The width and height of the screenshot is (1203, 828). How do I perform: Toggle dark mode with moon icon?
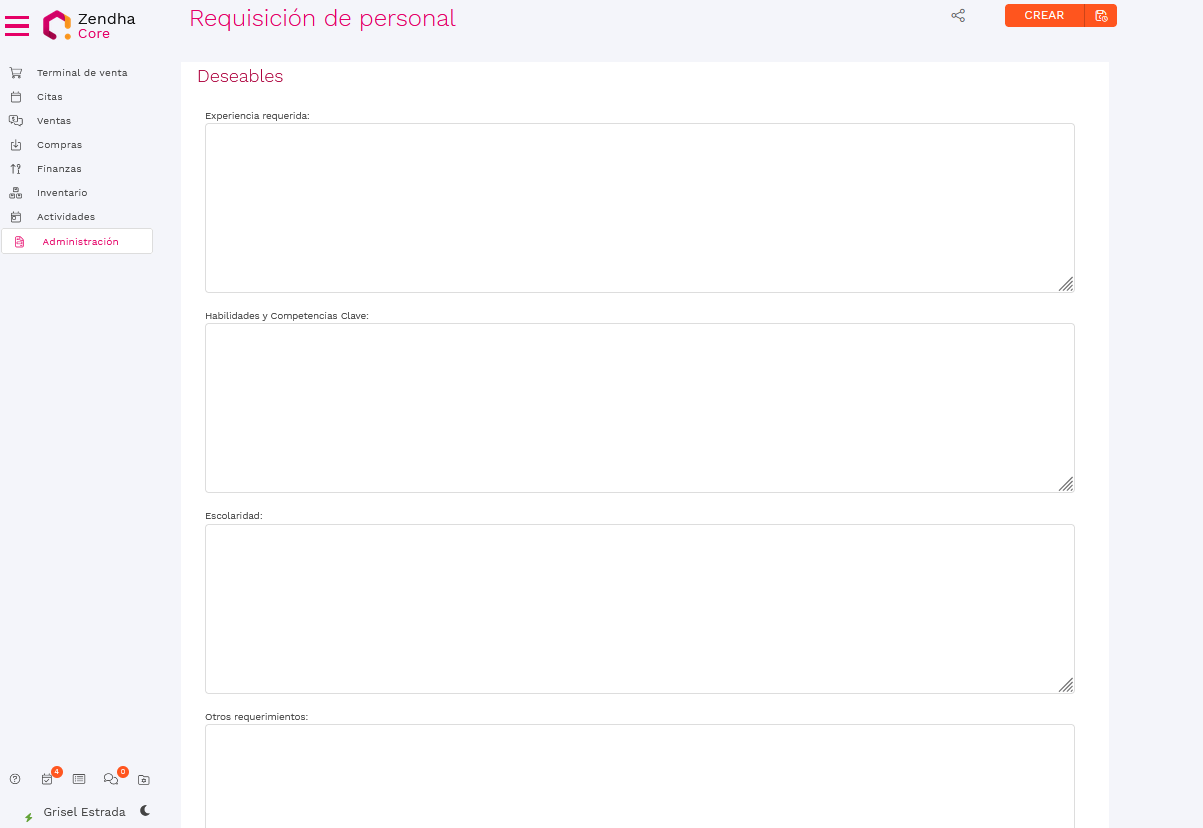(x=145, y=811)
